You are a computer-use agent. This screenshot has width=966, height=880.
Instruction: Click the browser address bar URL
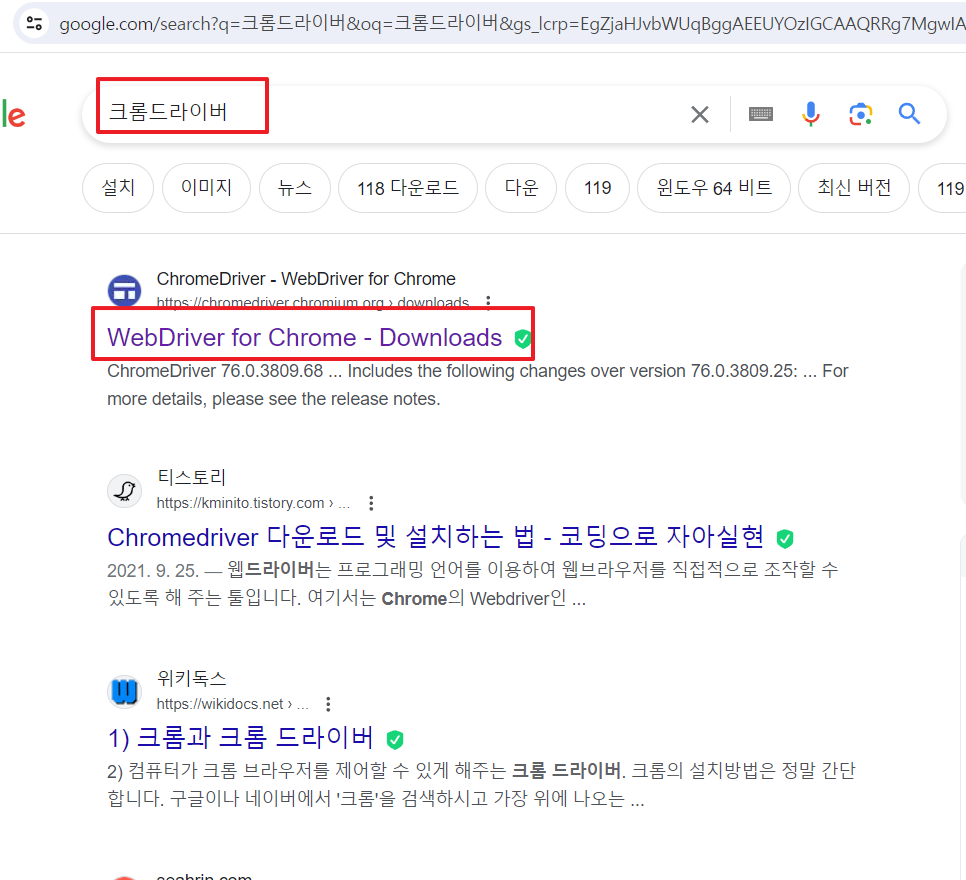tap(511, 24)
